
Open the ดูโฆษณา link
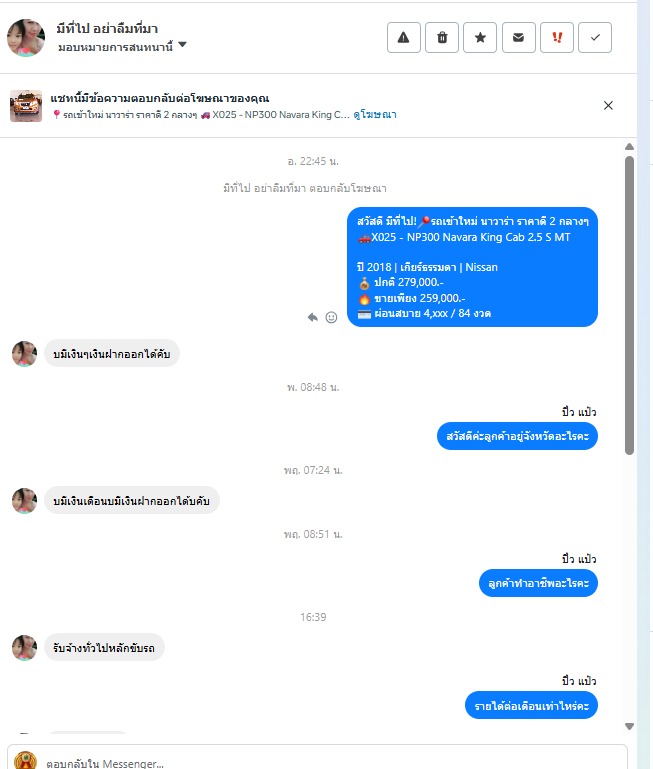[375, 115]
